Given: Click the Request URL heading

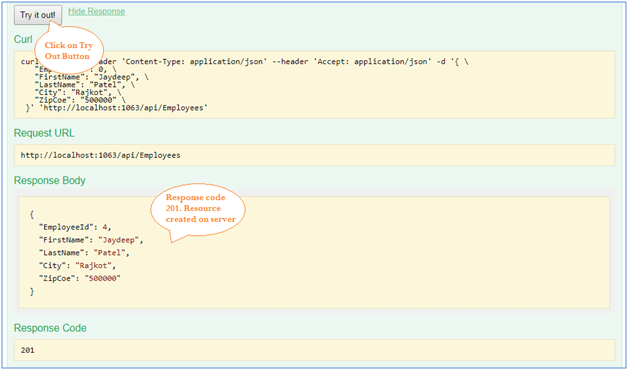Looking at the screenshot, I should (44, 133).
